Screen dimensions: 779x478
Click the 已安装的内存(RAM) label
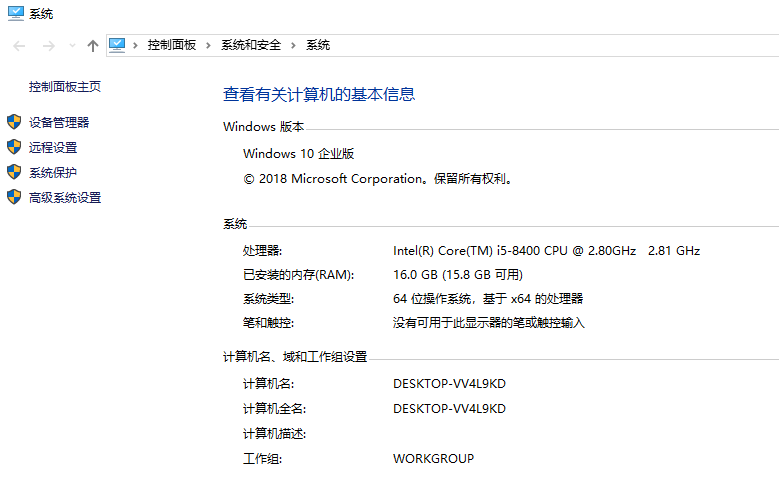pyautogui.click(x=298, y=275)
